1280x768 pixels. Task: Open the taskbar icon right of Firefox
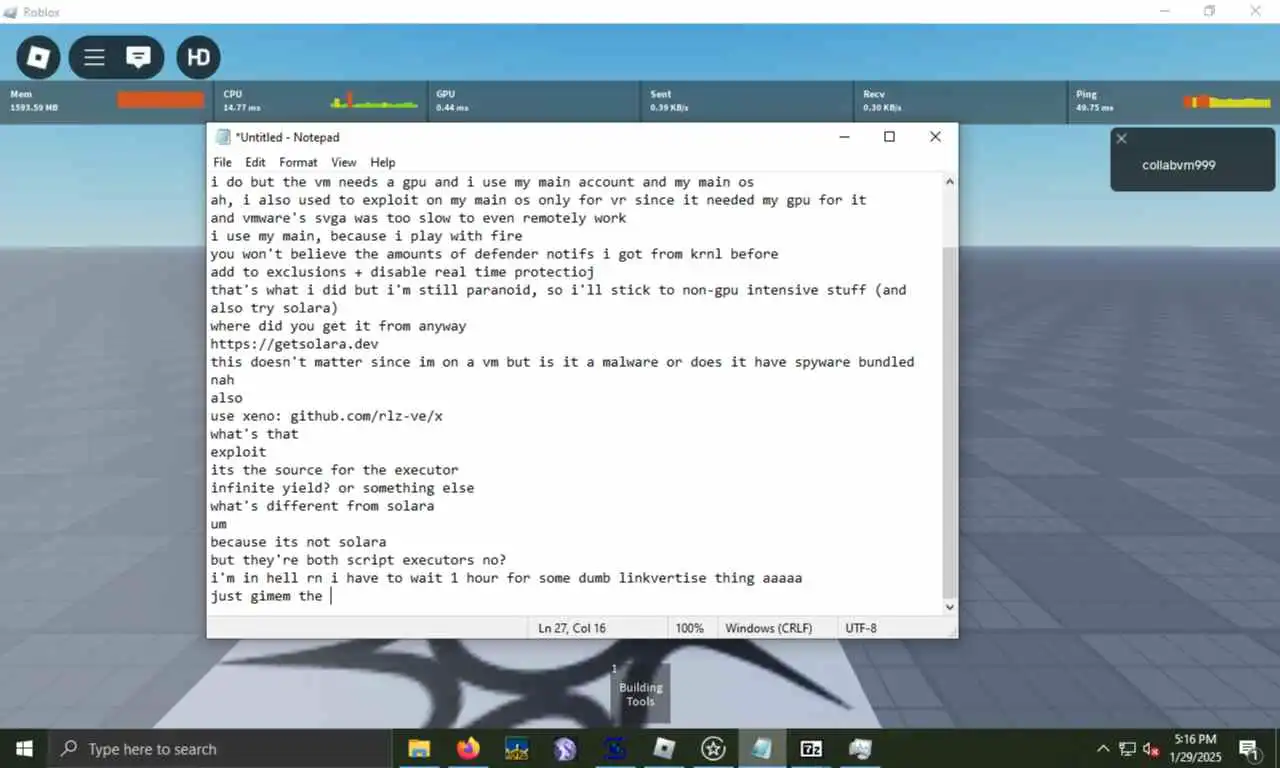point(517,748)
